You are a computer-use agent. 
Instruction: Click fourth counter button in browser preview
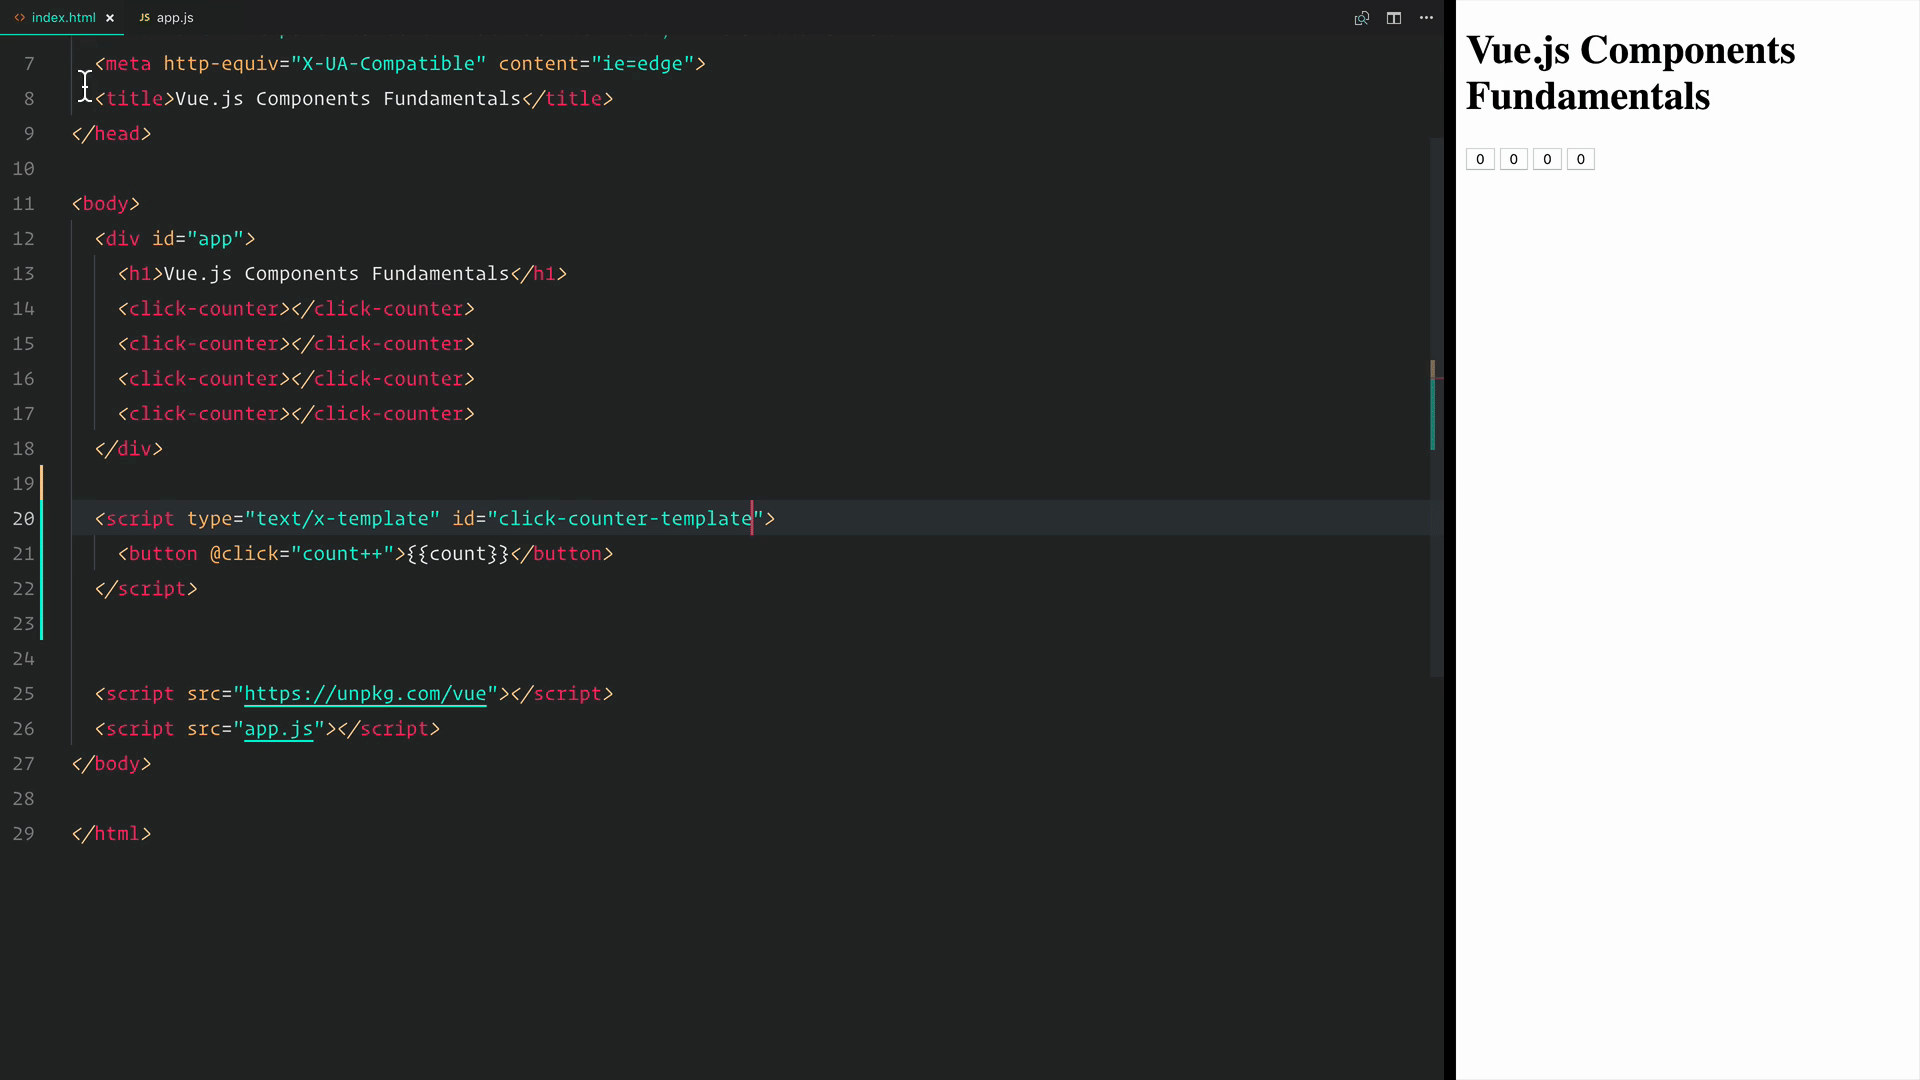[1581, 159]
